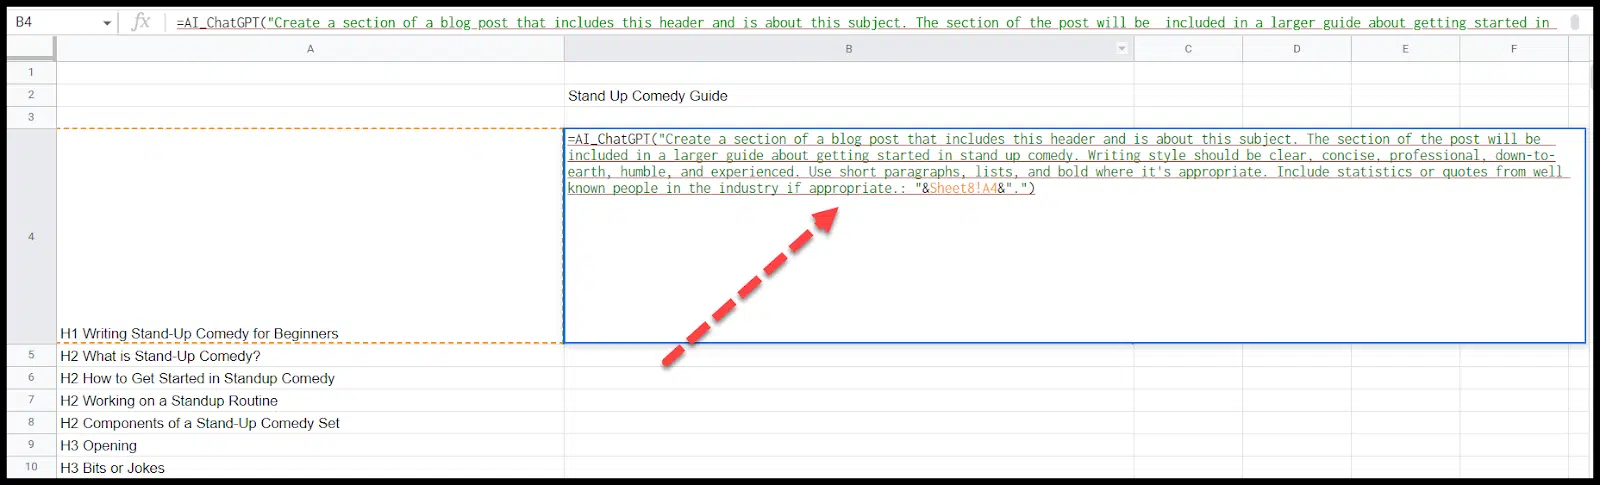Viewport: 1600px width, 485px height.
Task: Open the Name box dropdown arrow
Action: pos(107,23)
